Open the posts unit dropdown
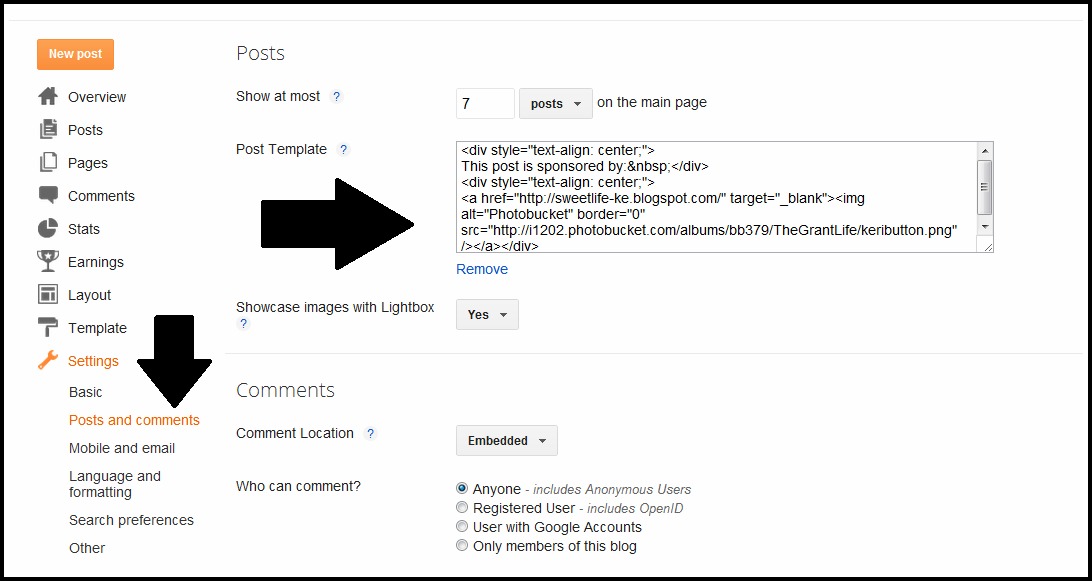Image resolution: width=1092 pixels, height=581 pixels. 556,104
